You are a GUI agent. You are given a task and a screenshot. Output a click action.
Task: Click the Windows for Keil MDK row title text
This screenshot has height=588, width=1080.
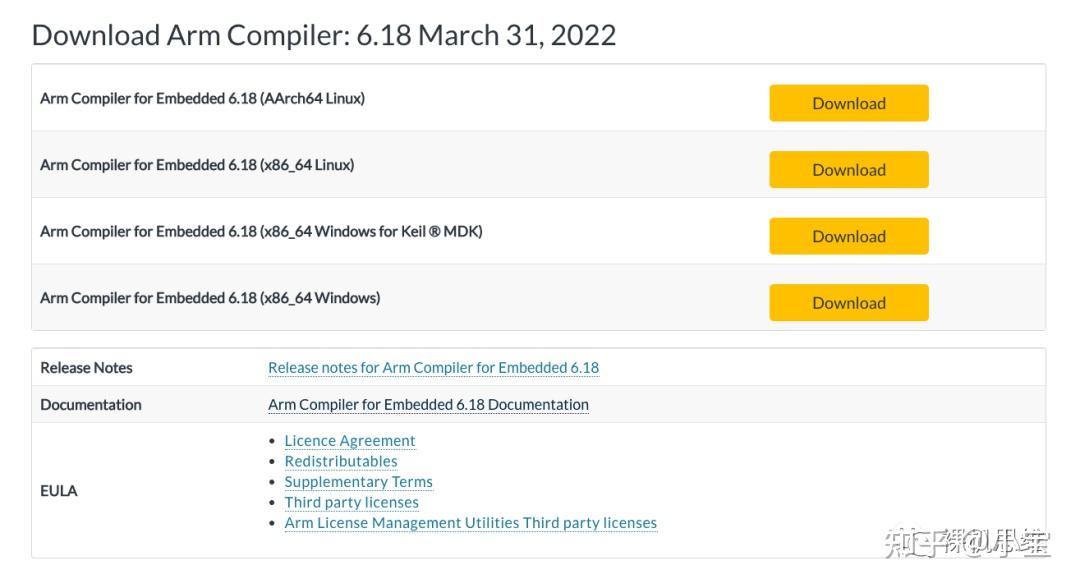click(x=261, y=232)
